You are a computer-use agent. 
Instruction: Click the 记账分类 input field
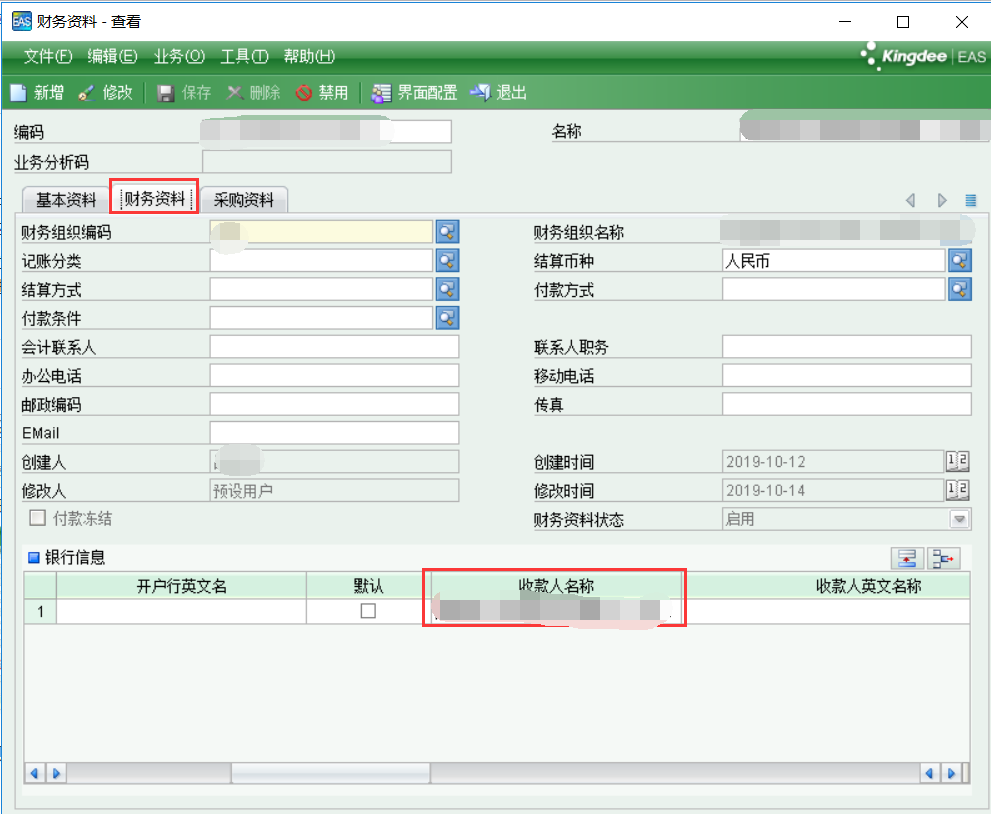pyautogui.click(x=321, y=260)
